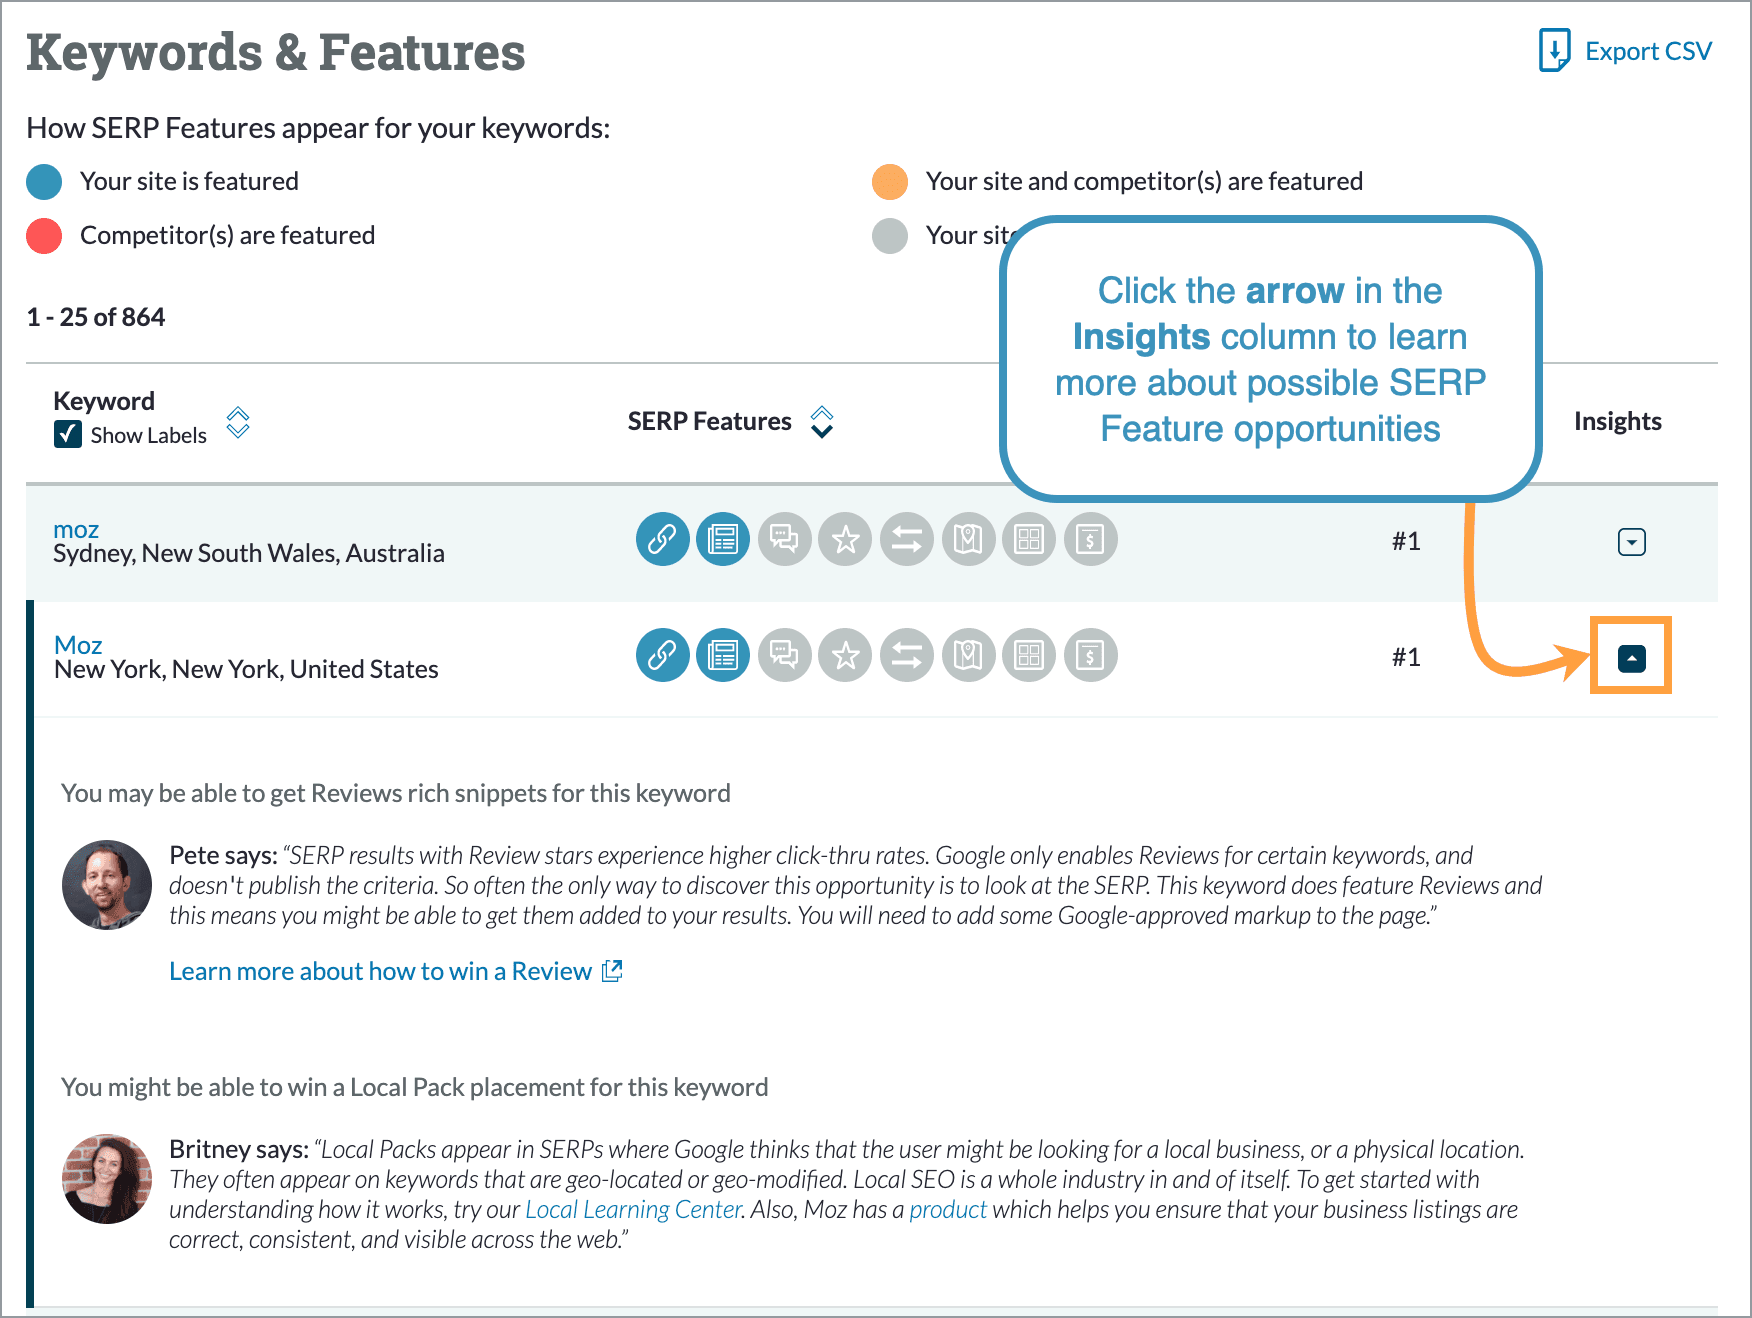Click the image pack grid icon for Moz New York
The height and width of the screenshot is (1318, 1752).
click(x=1029, y=656)
